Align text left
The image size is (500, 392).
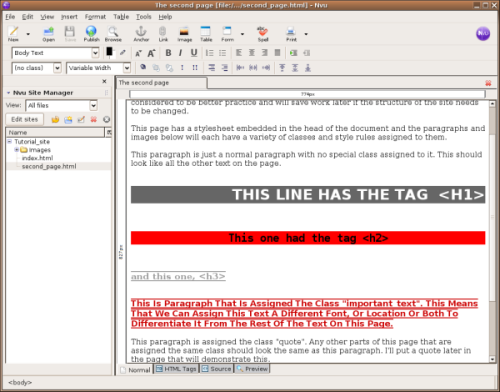(239, 53)
